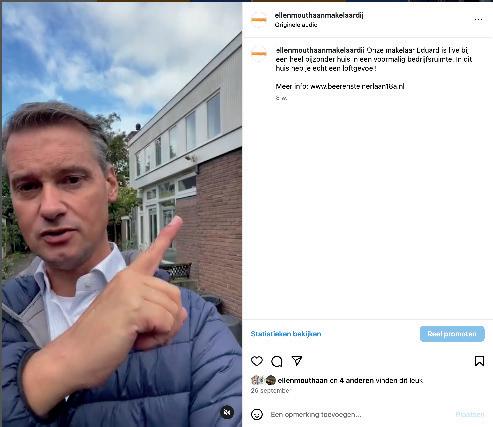The image size is (493, 427).
Task: Save the post with the bookmark icon
Action: (479, 361)
